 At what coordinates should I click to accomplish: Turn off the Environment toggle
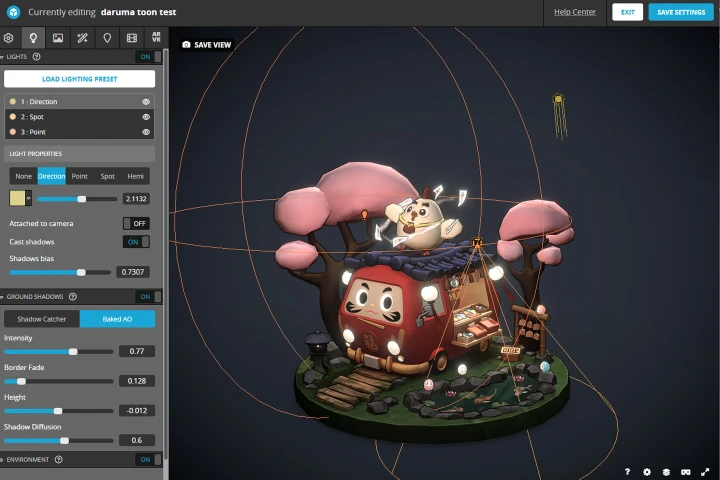[149, 459]
